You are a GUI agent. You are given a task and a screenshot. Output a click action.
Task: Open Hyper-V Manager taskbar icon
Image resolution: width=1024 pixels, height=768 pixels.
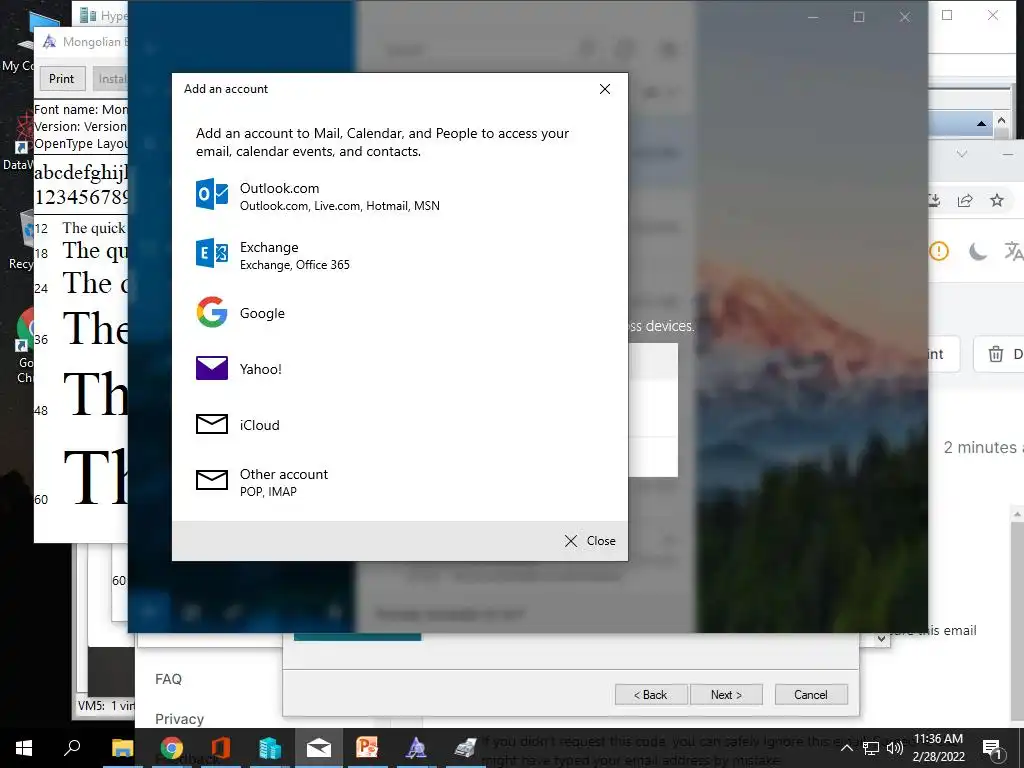tap(270, 748)
